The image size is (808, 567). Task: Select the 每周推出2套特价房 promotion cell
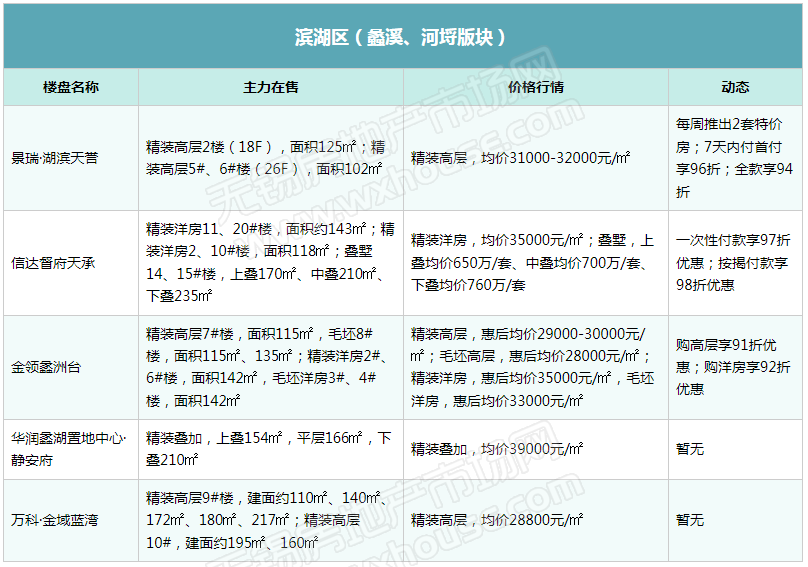pos(735,158)
